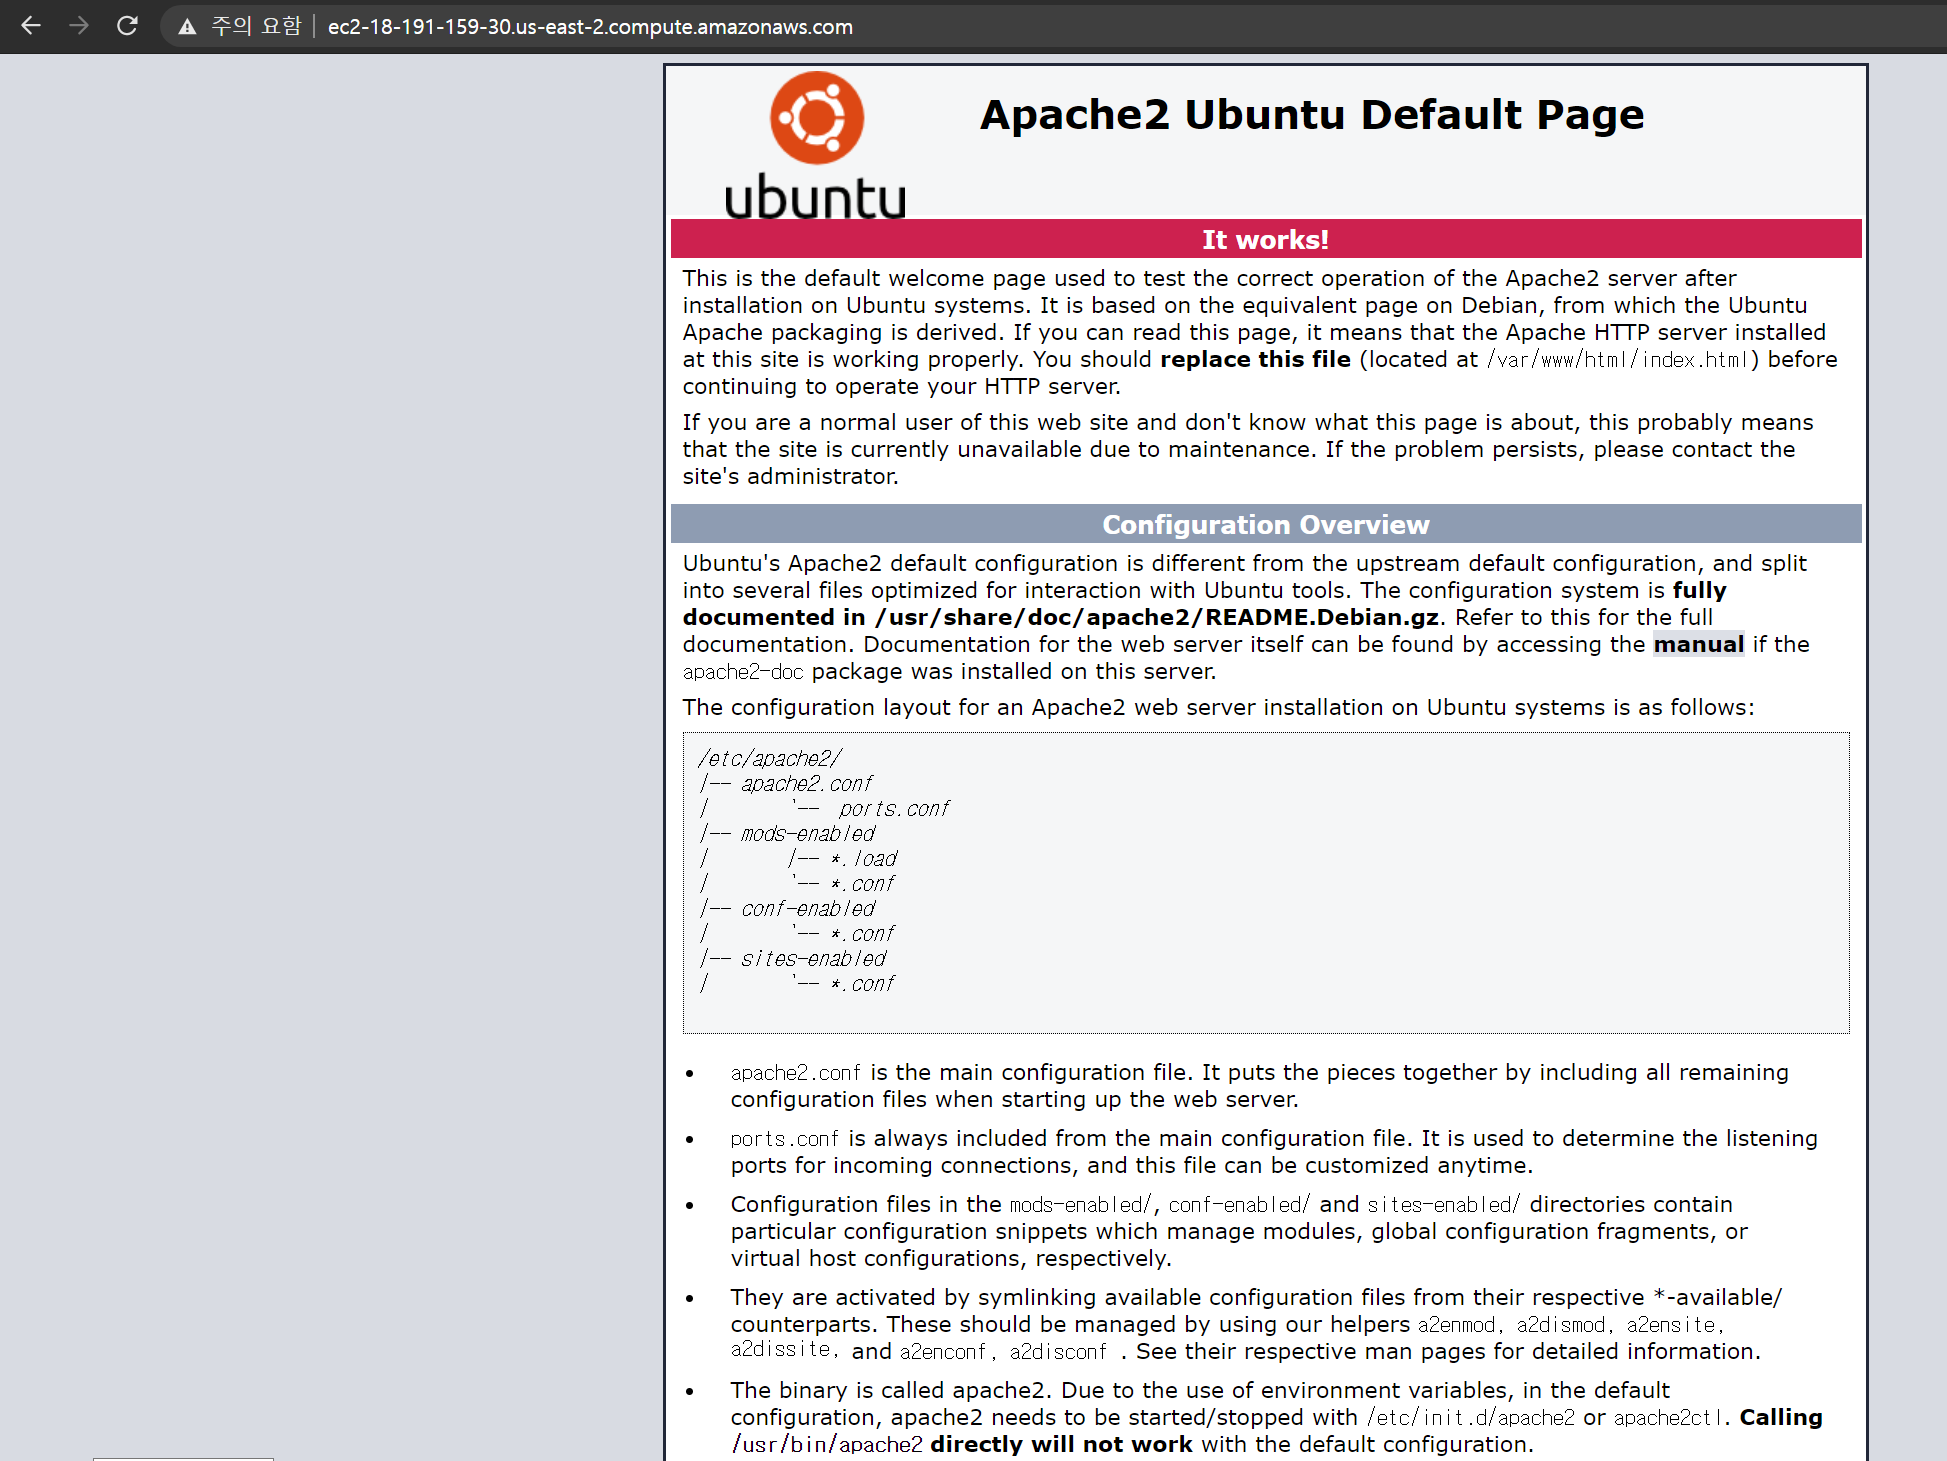
Task: Click the 'a2disconf' helper name
Action: pyautogui.click(x=1058, y=1352)
